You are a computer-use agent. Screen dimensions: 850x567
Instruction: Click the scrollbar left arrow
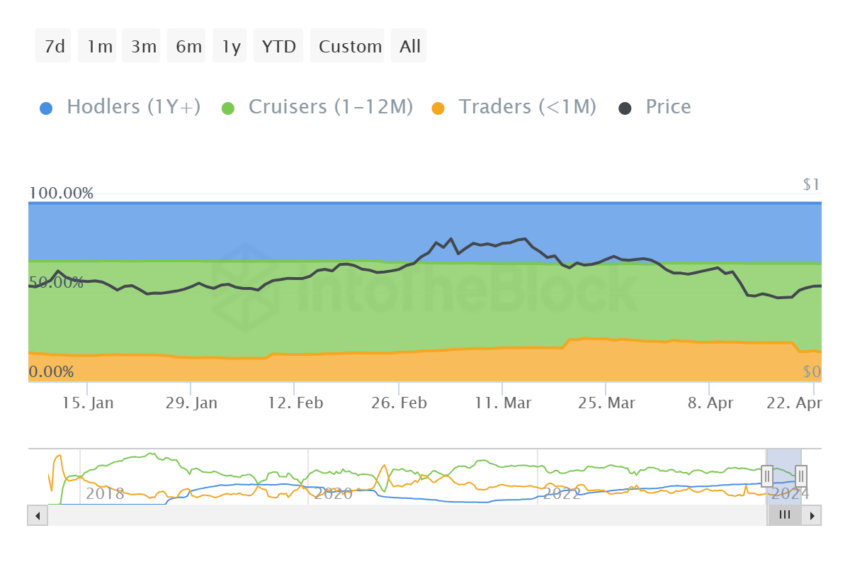point(38,515)
